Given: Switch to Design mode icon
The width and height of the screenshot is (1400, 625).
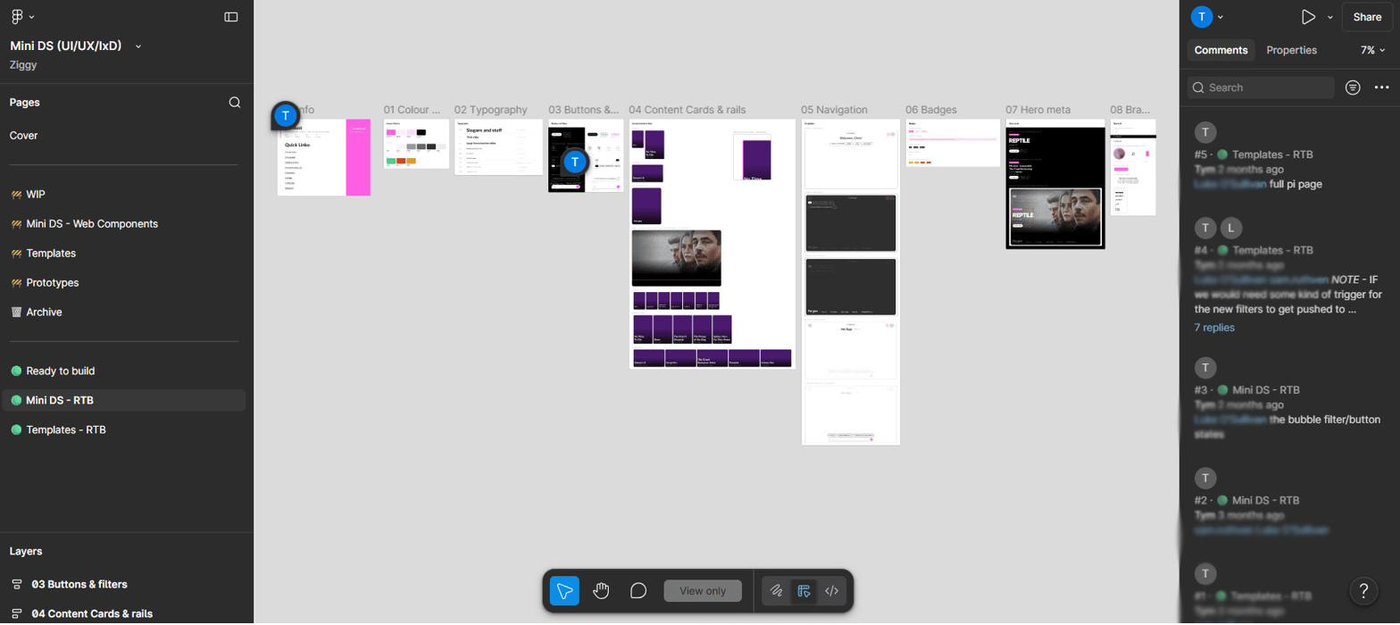Looking at the screenshot, I should [x=804, y=591].
